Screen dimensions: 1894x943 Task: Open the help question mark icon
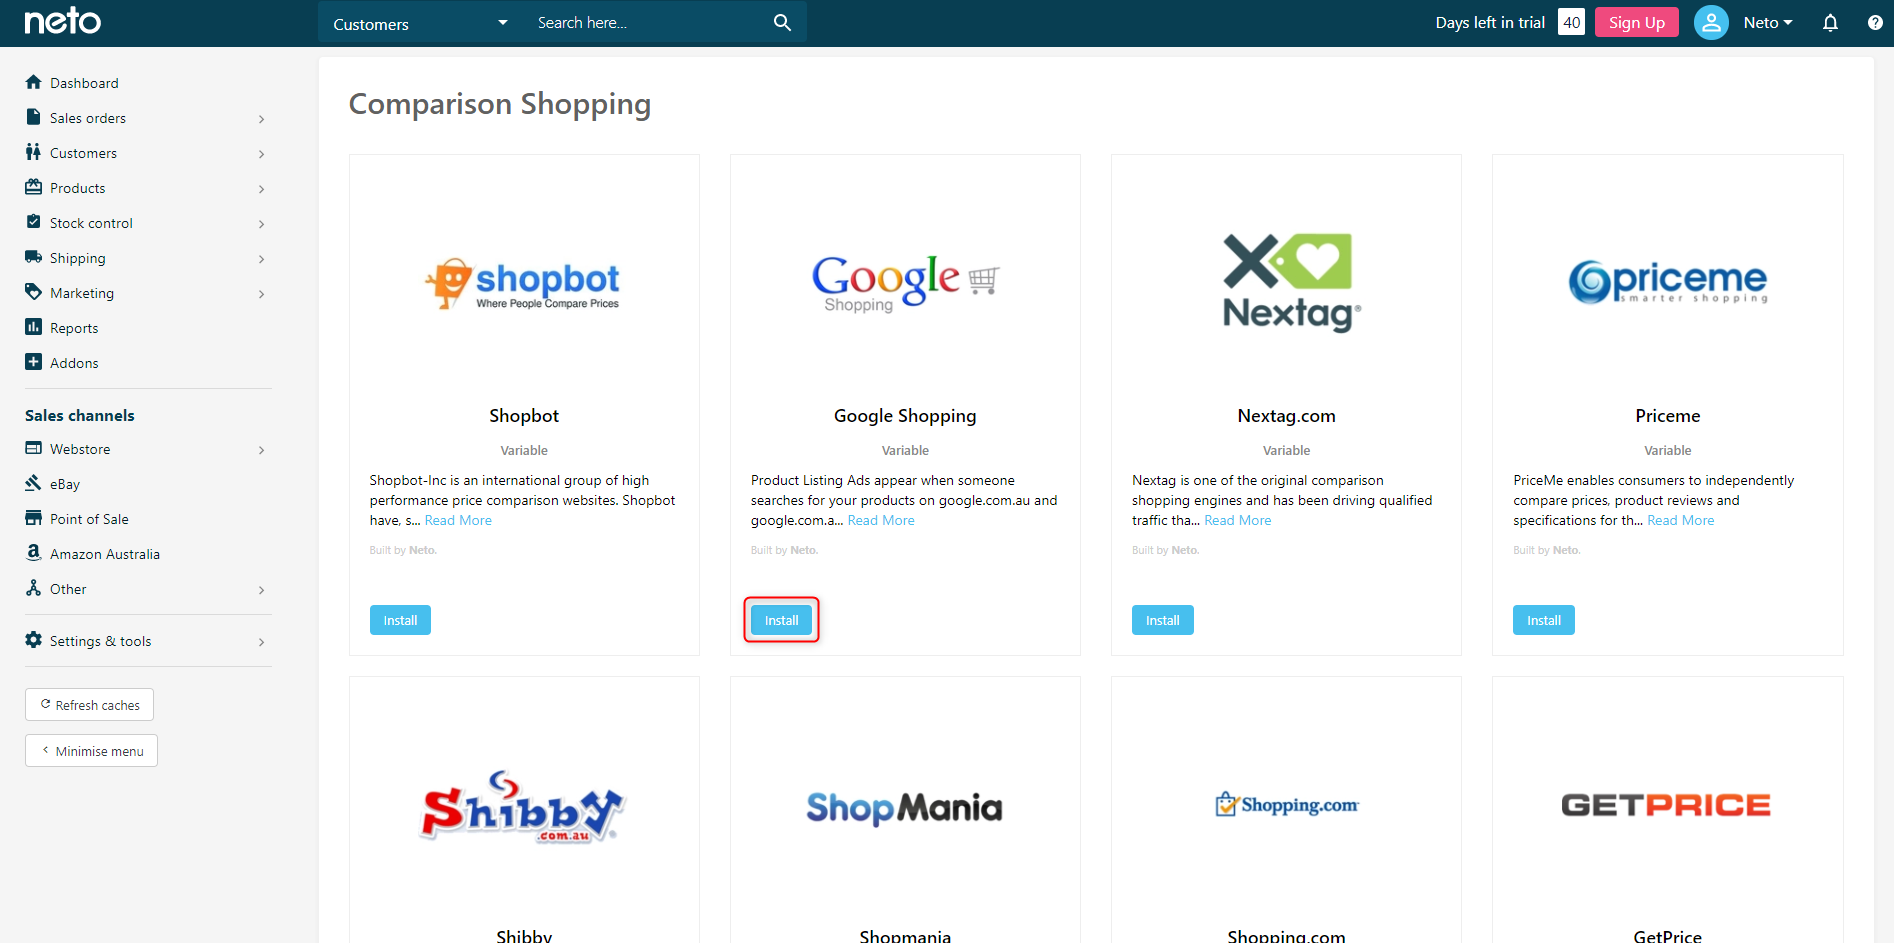click(x=1875, y=22)
